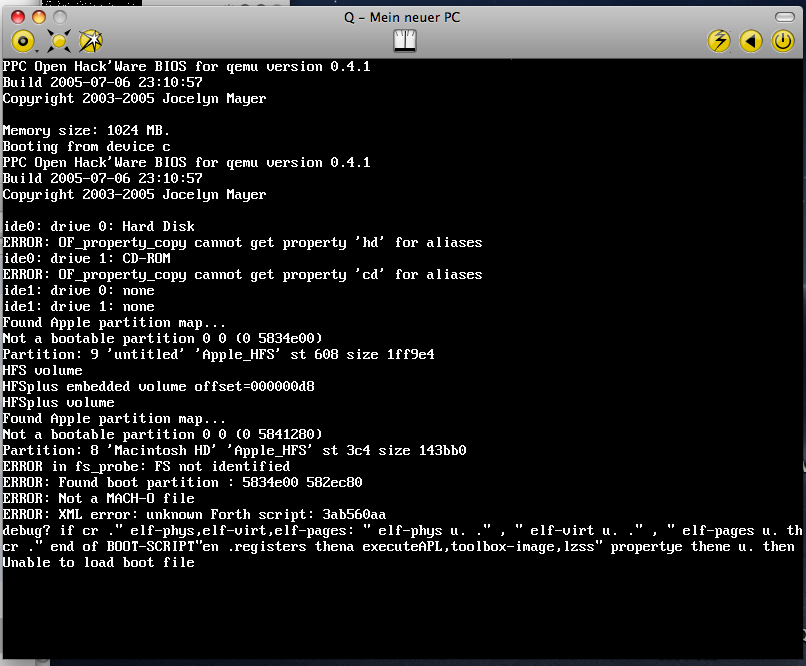
Task: Click 'ide0: drive 0: Hard Disk' text
Action: coord(99,227)
